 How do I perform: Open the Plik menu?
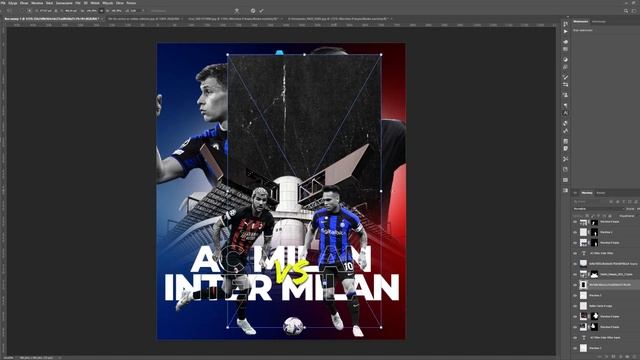(x=3, y=3)
